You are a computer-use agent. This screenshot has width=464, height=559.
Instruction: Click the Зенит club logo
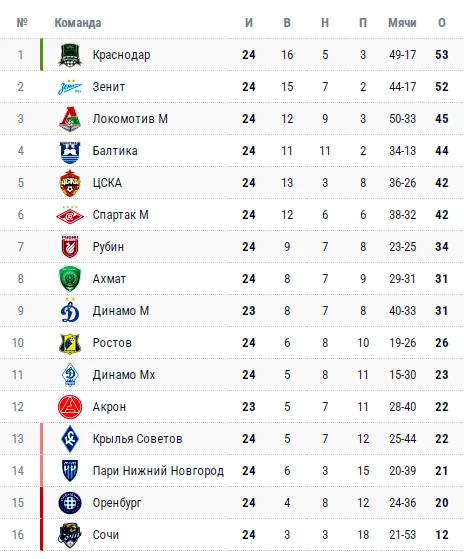point(70,87)
